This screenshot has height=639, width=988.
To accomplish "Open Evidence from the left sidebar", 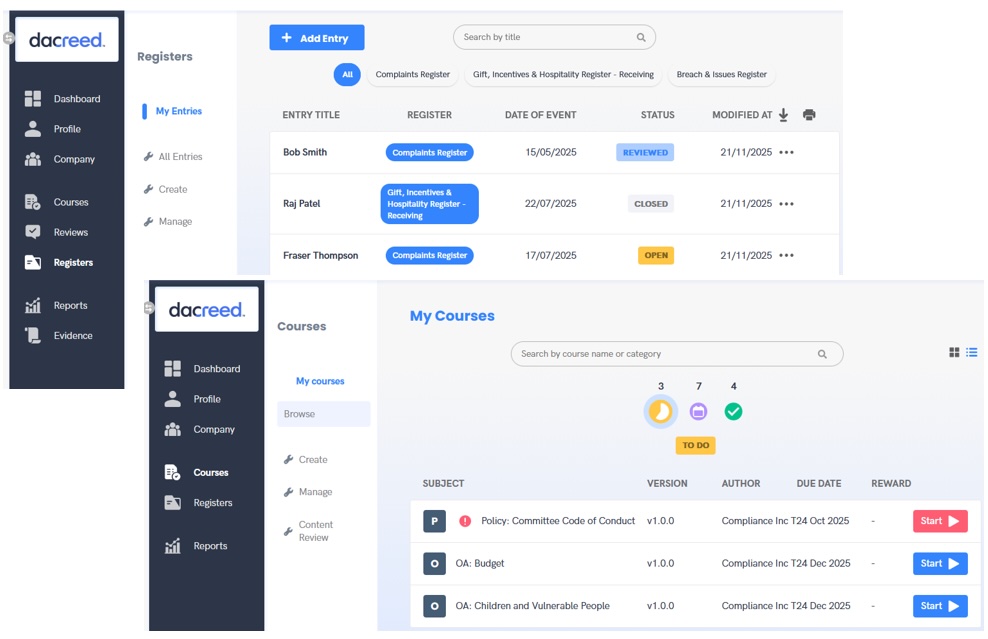I will [x=72, y=336].
